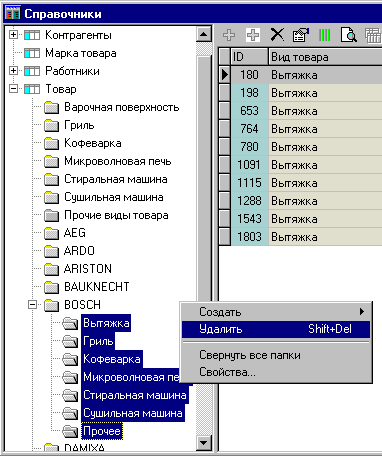Click the gray table grid toolbar icon

coord(373,35)
